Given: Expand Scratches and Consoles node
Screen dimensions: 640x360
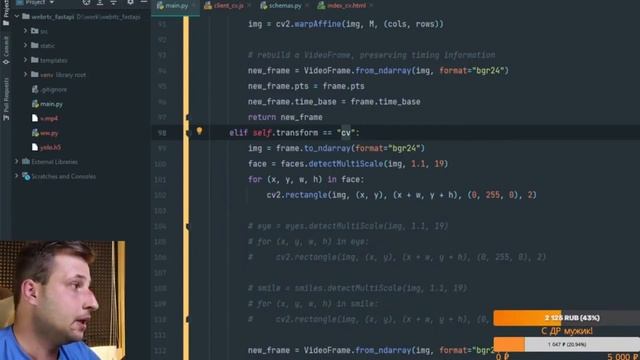Looking at the screenshot, I should tap(17, 176).
